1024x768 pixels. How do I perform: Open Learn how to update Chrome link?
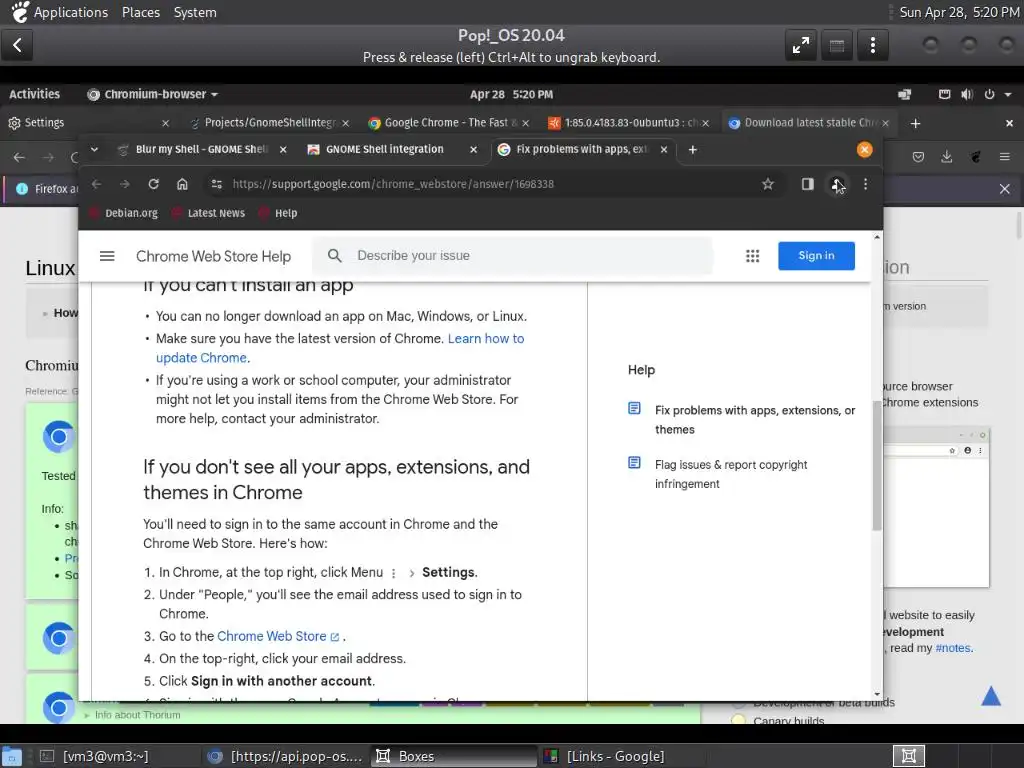click(340, 348)
